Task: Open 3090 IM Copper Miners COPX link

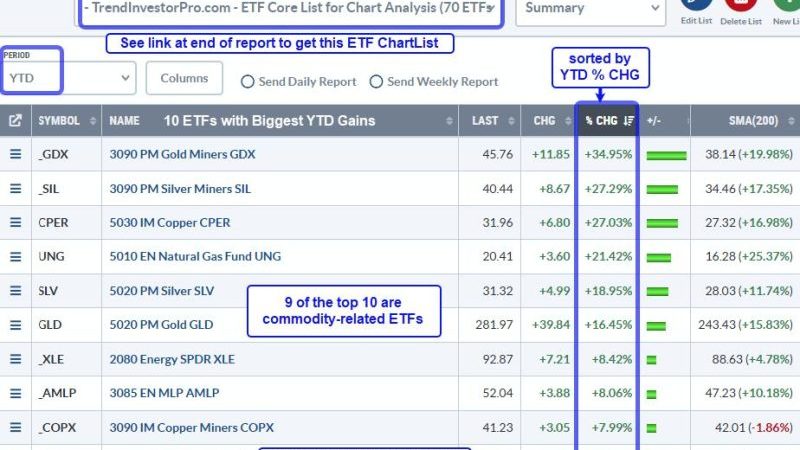Action: [x=191, y=428]
